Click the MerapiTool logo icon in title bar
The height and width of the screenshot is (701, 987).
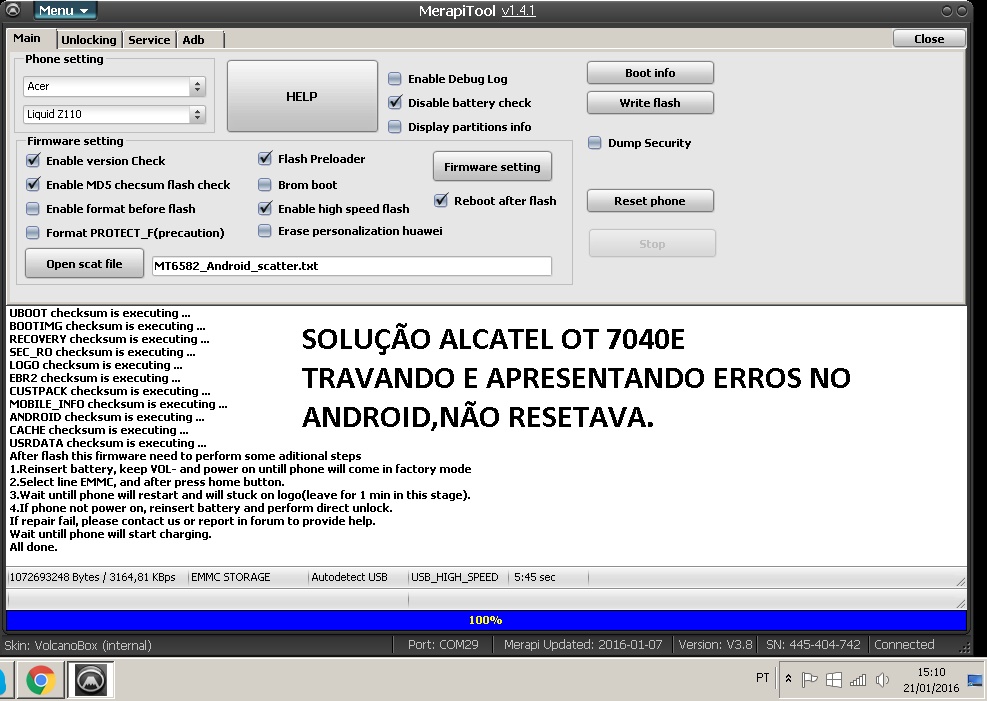click(12, 9)
